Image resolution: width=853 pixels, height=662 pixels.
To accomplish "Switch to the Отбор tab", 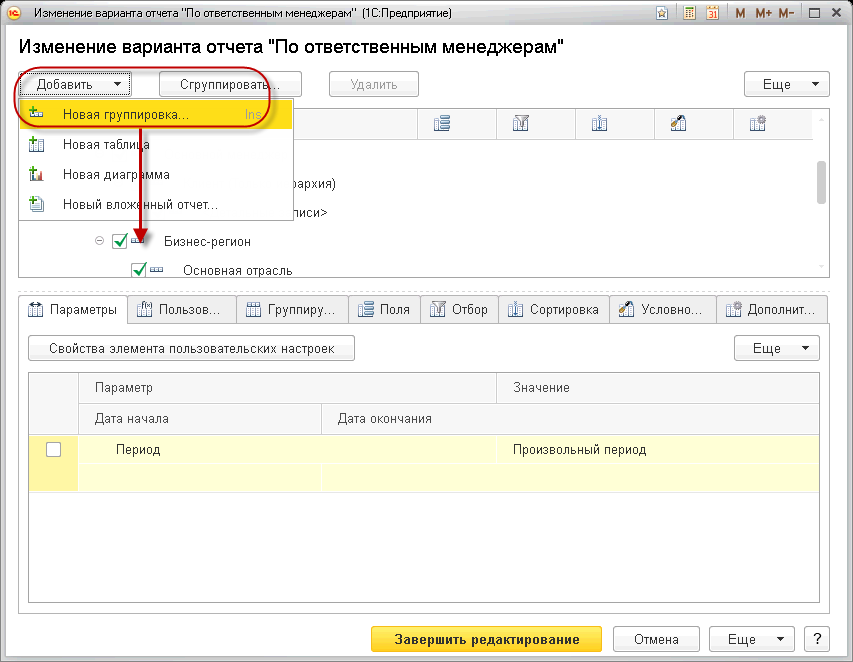I will [x=459, y=310].
